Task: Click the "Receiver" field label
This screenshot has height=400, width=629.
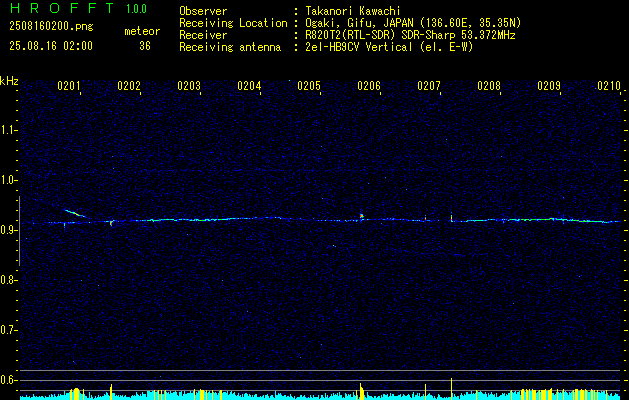Action: (203, 35)
